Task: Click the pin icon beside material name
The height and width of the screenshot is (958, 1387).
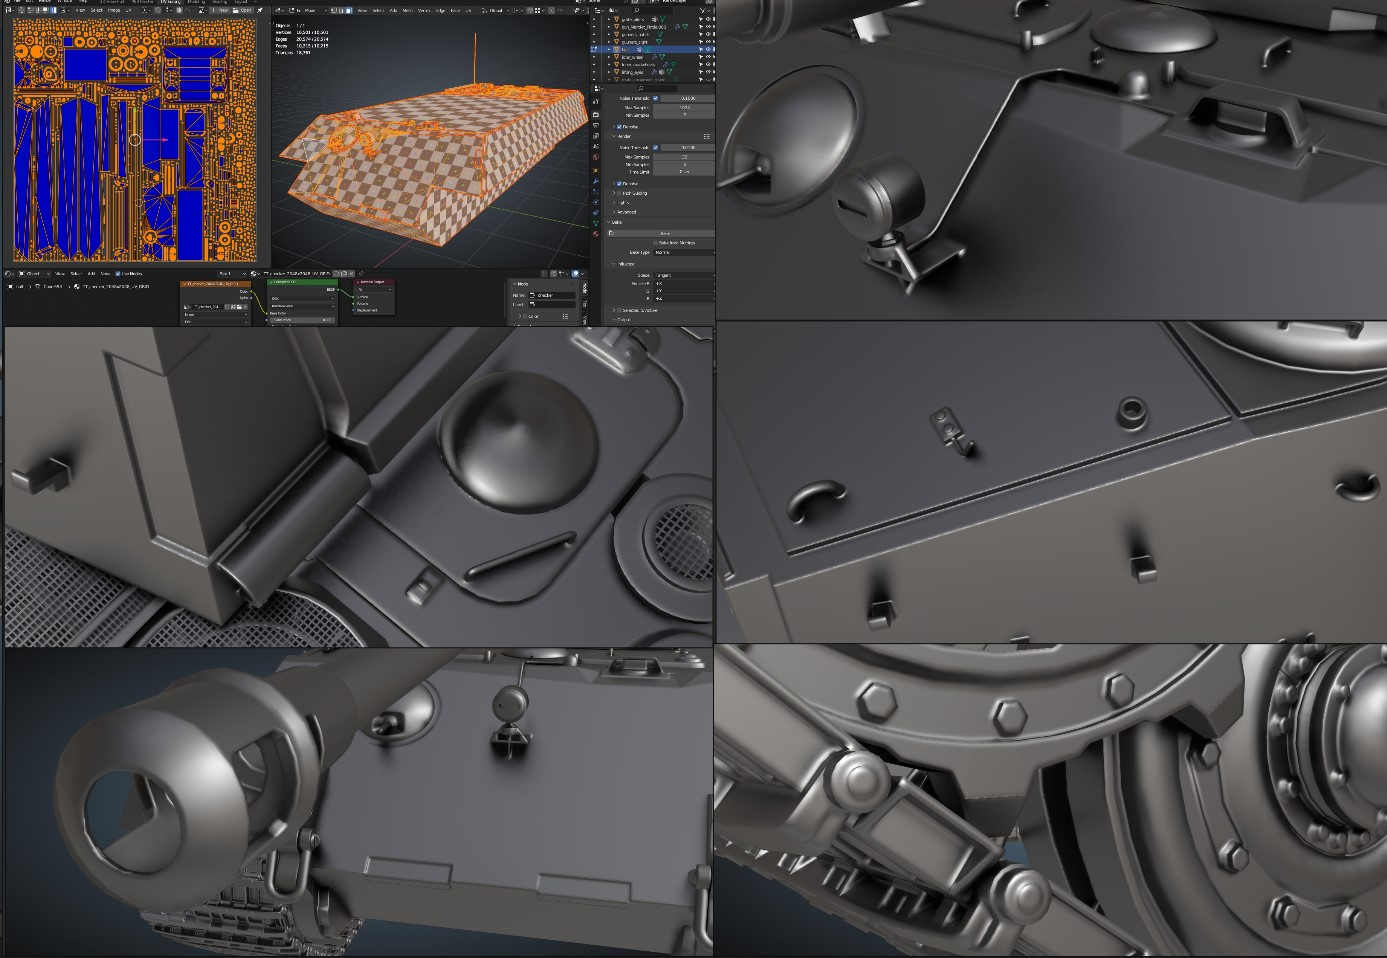Action: pyautogui.click(x=361, y=274)
